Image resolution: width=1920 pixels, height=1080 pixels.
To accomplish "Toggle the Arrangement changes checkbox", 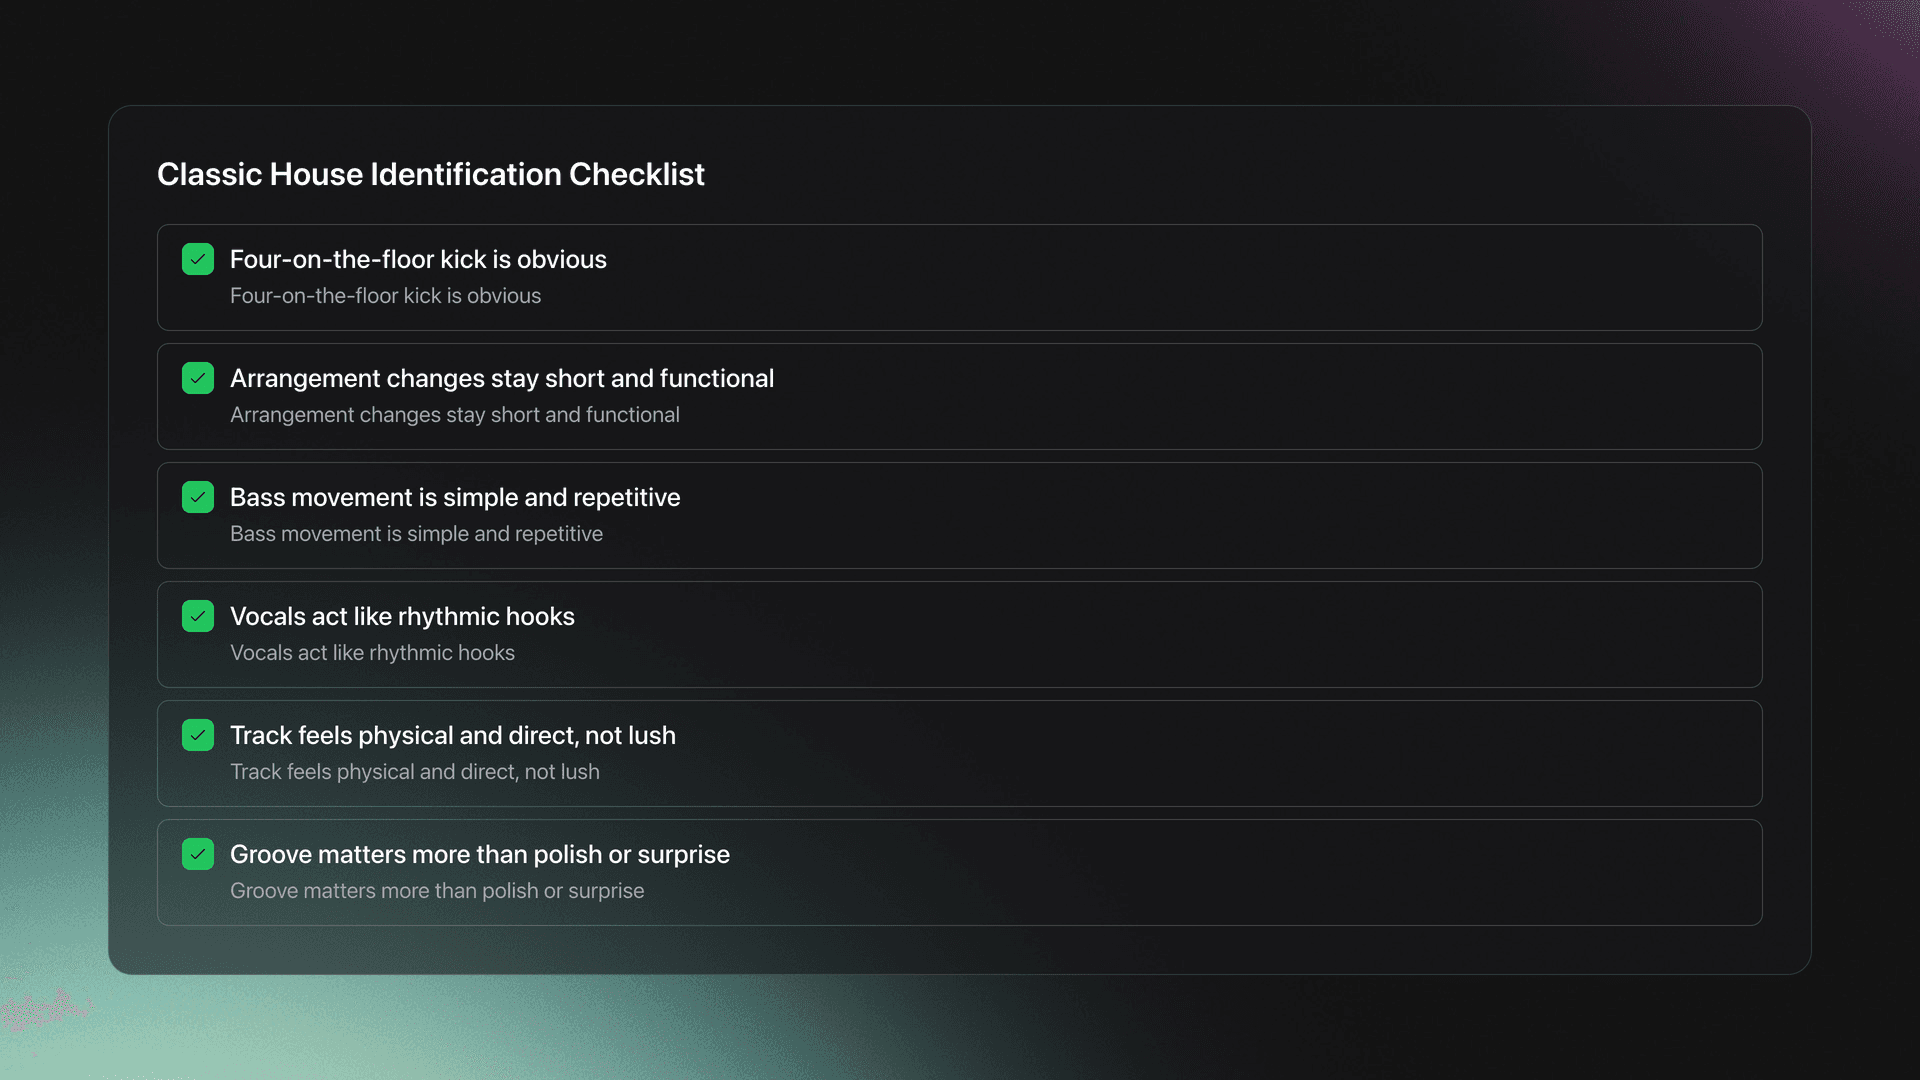I will click(x=198, y=378).
